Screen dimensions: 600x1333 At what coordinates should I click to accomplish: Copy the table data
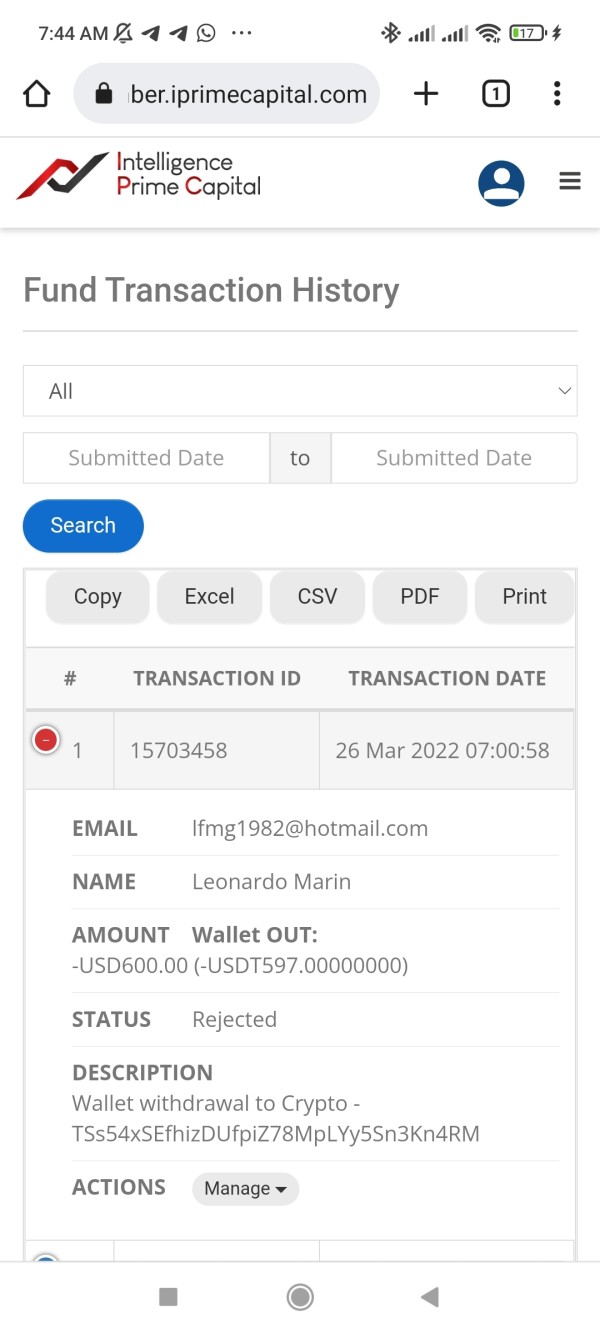[x=98, y=597]
